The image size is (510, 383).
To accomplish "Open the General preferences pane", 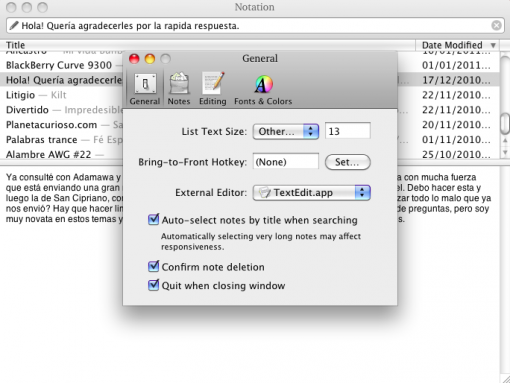I will [145, 89].
